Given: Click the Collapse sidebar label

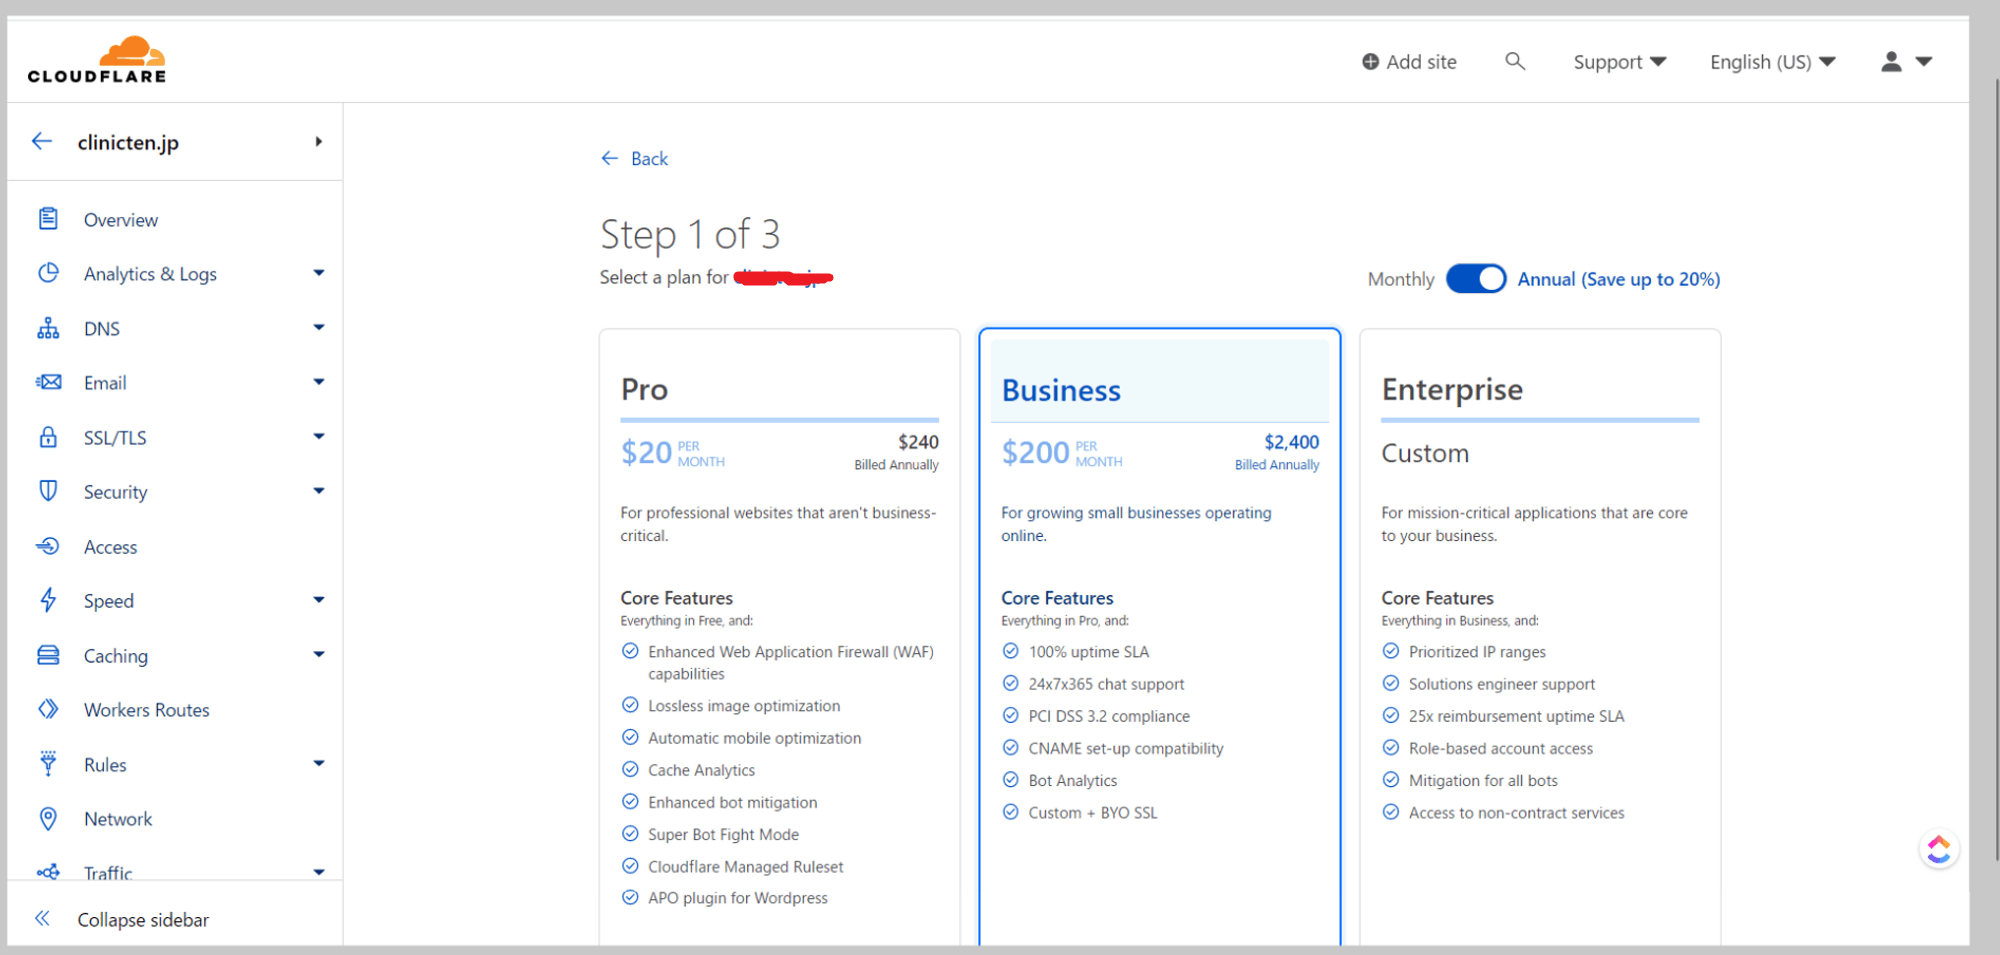Looking at the screenshot, I should tap(143, 919).
